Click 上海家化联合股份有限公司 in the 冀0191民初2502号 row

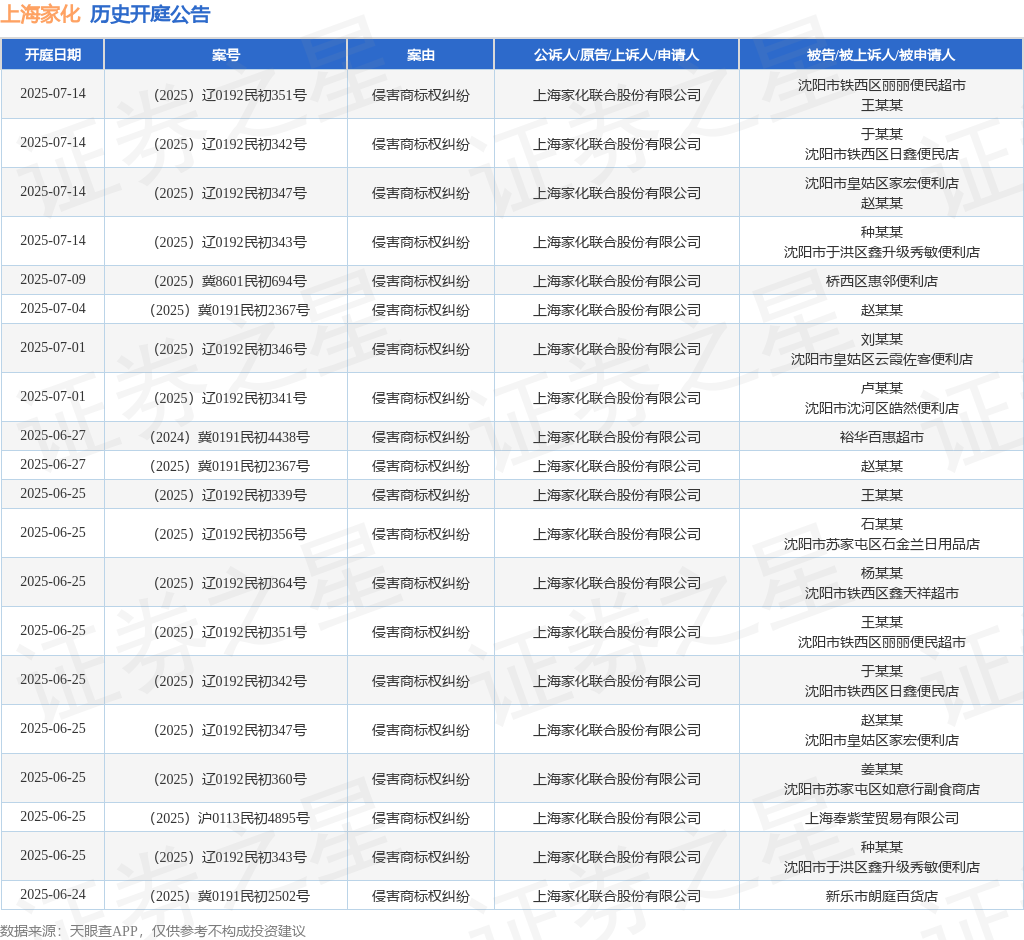(x=616, y=896)
